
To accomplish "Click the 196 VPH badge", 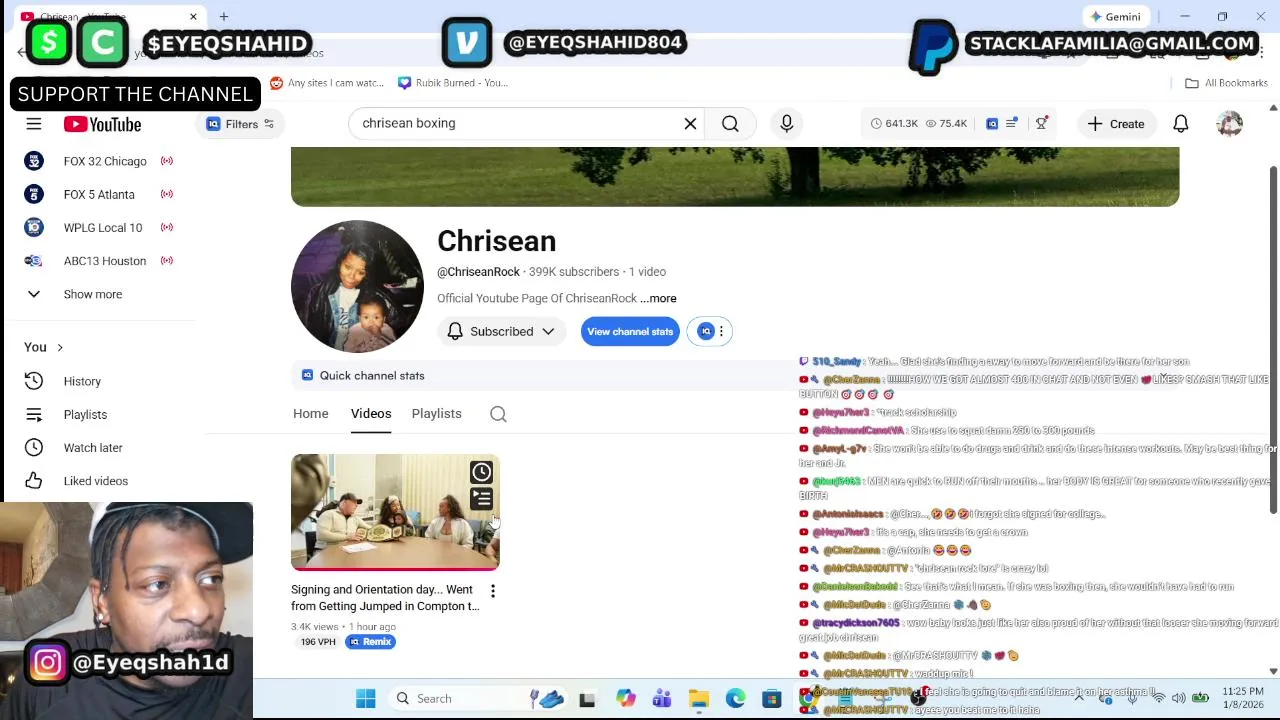I will 318,642.
